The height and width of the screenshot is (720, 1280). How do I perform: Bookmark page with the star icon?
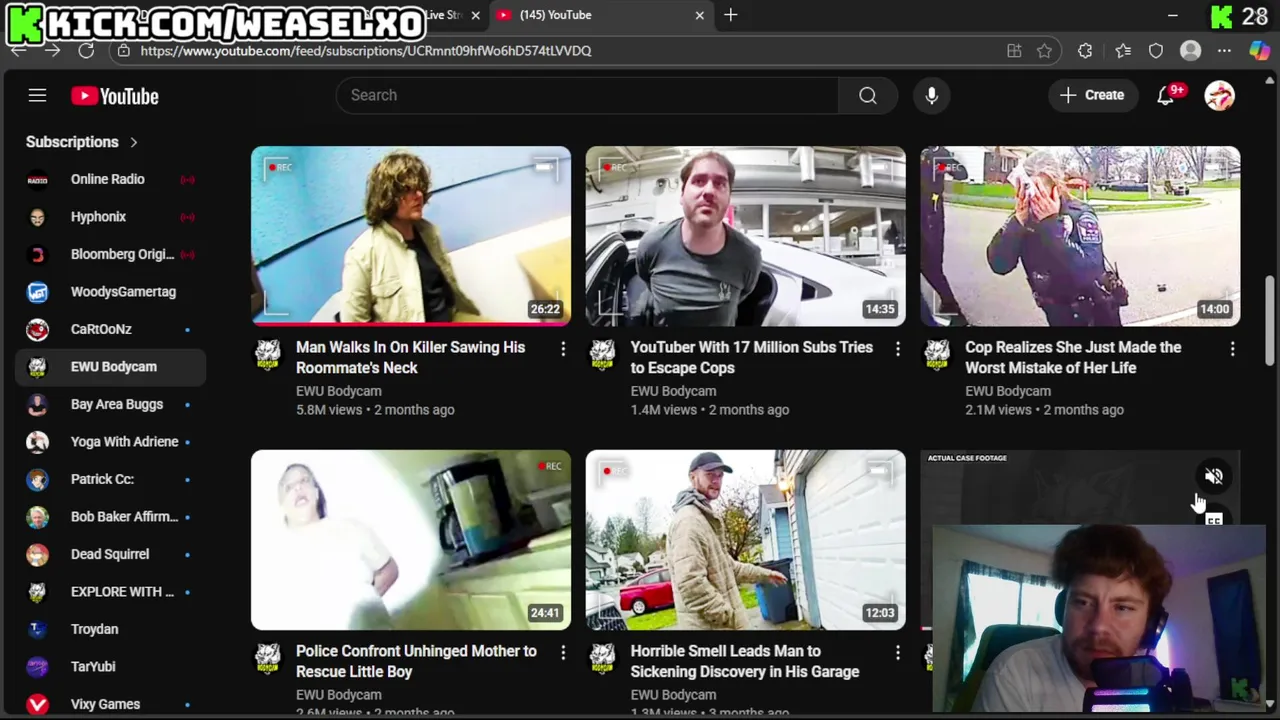click(1044, 50)
